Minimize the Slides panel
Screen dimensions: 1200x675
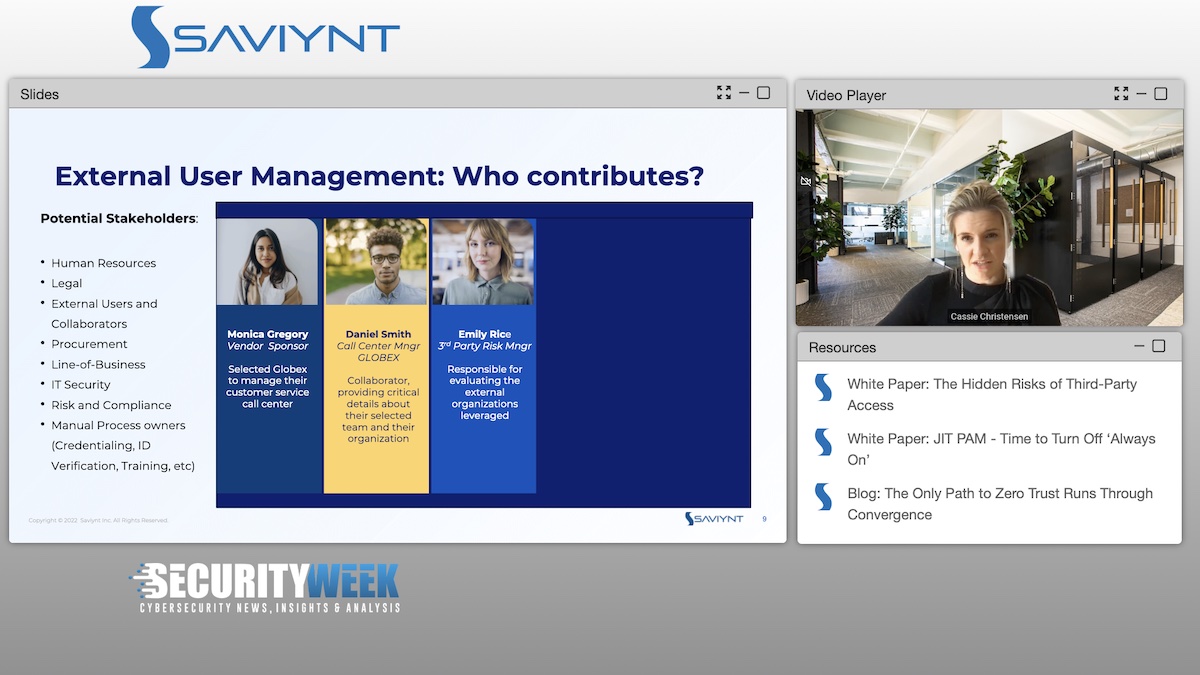click(744, 93)
